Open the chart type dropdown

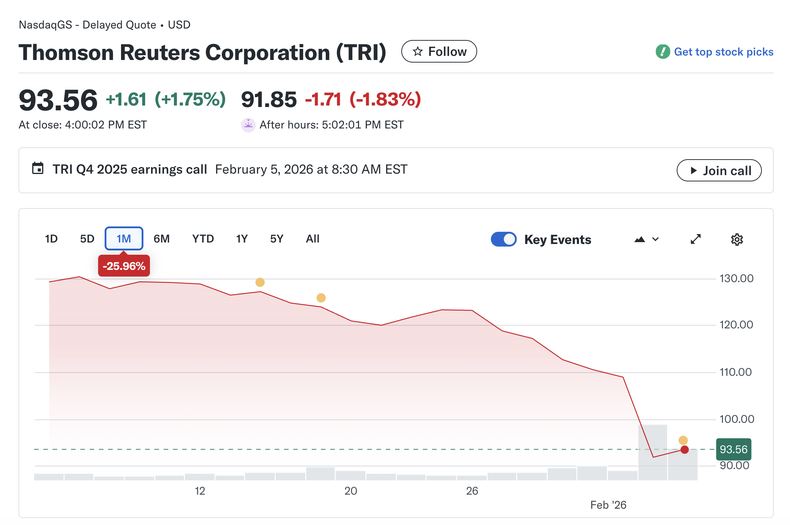[x=646, y=239]
